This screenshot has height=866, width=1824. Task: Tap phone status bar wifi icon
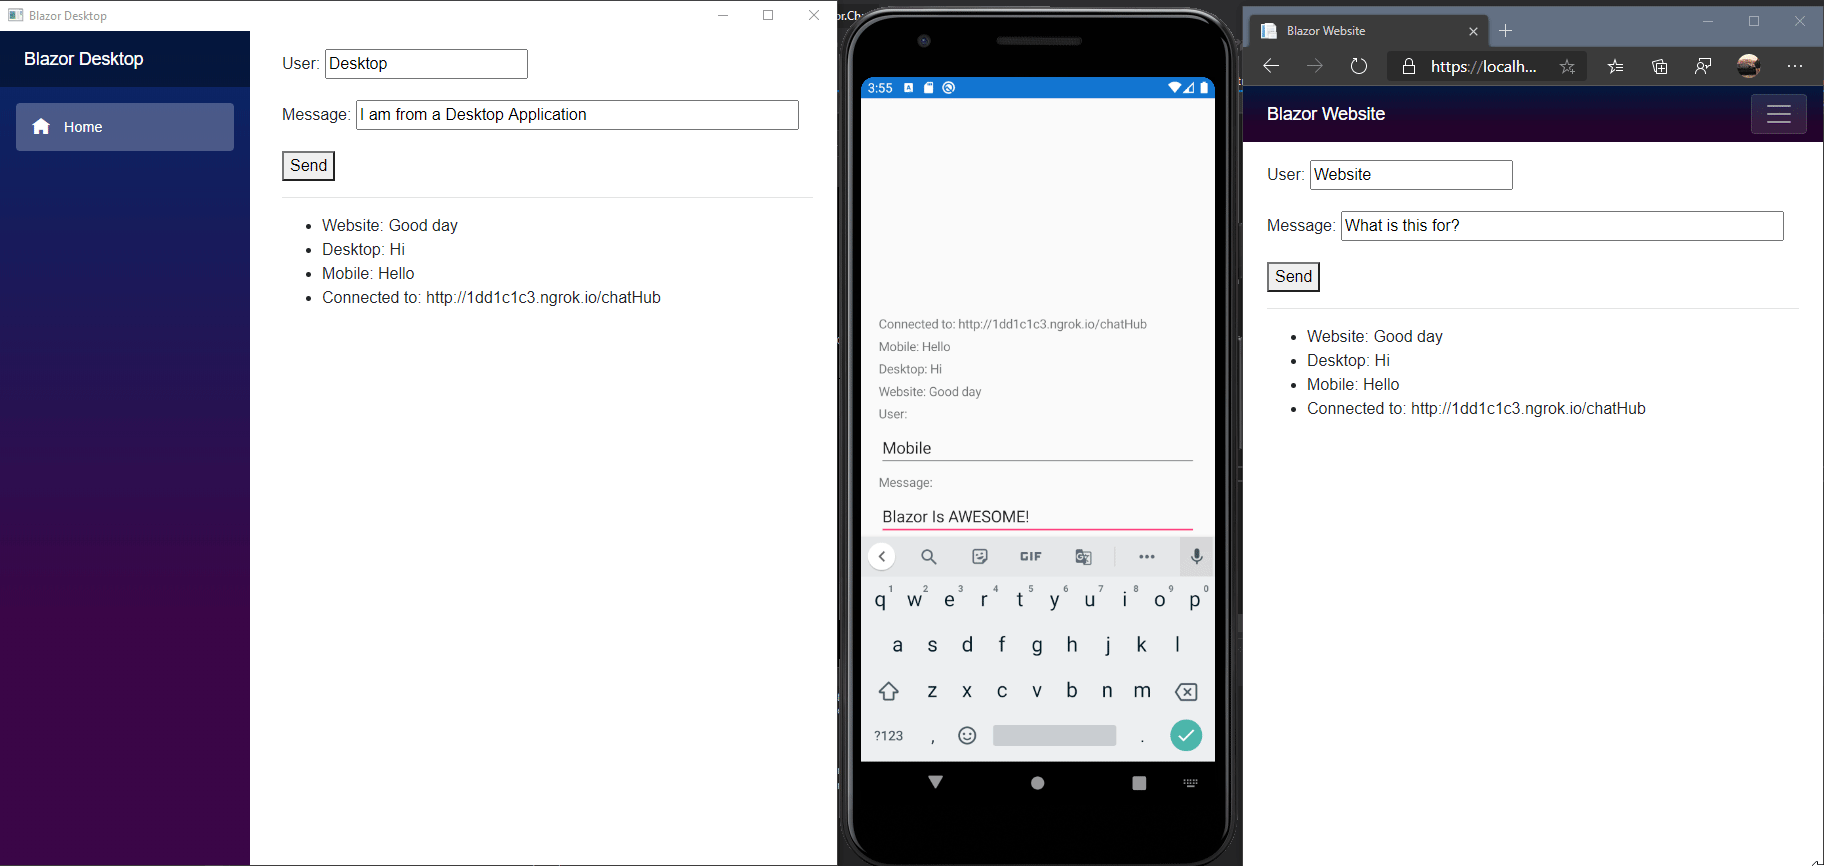click(x=1175, y=88)
